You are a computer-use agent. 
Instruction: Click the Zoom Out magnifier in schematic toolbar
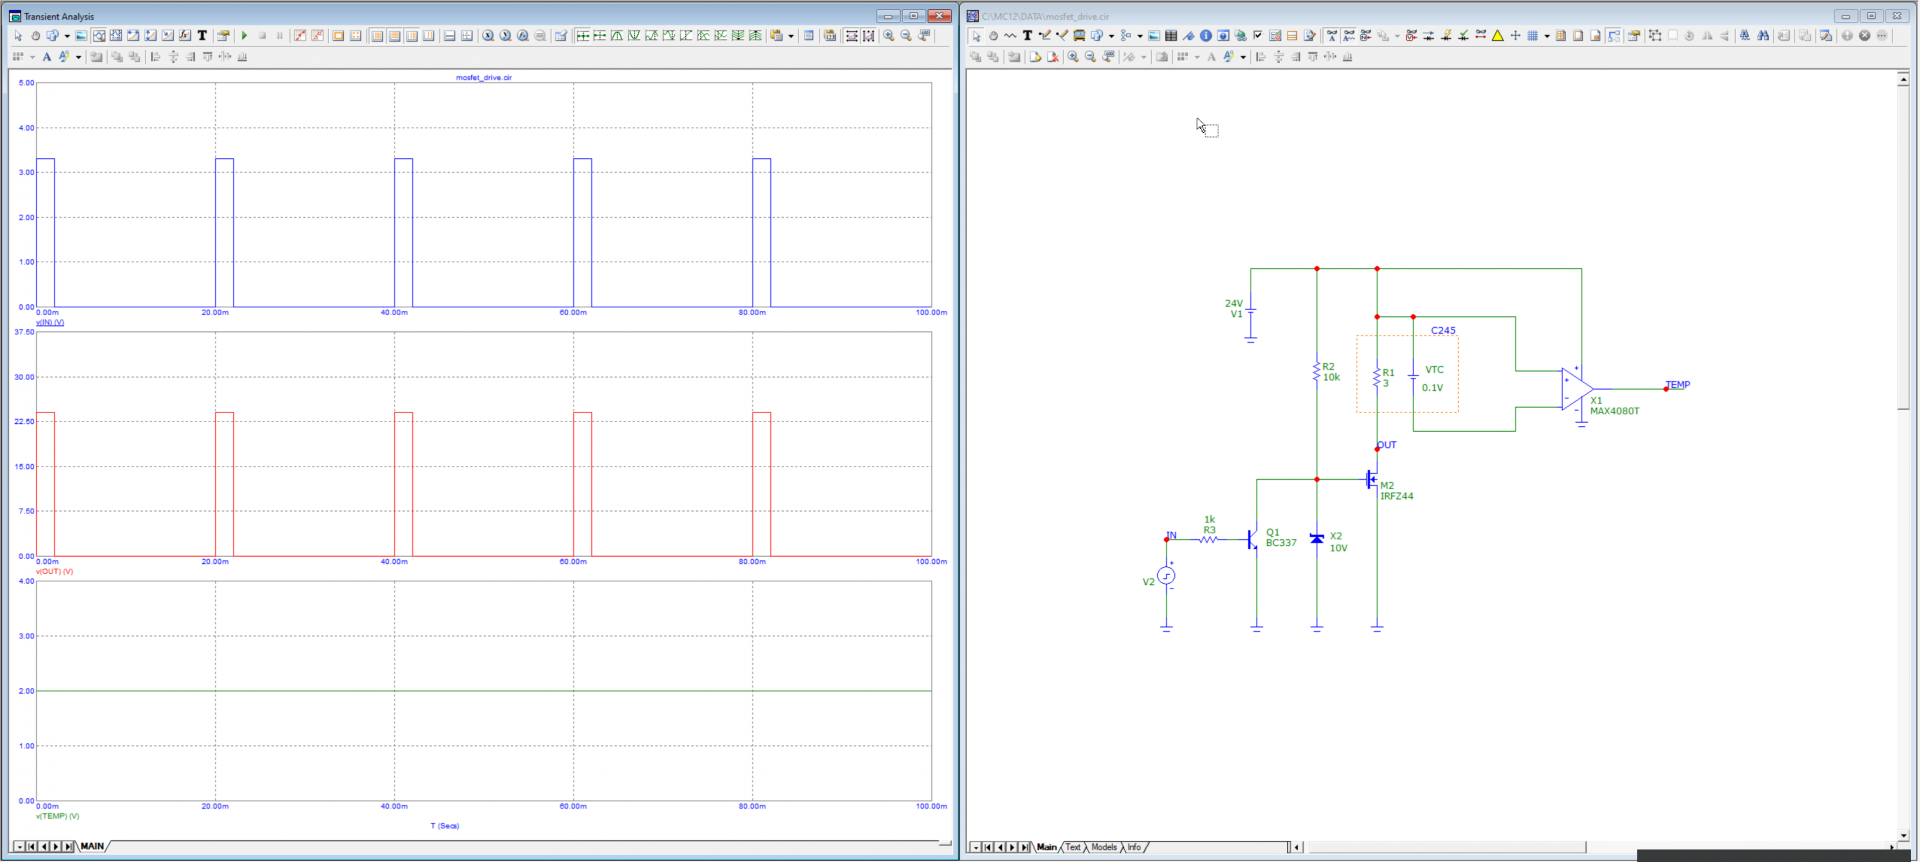coord(1090,57)
